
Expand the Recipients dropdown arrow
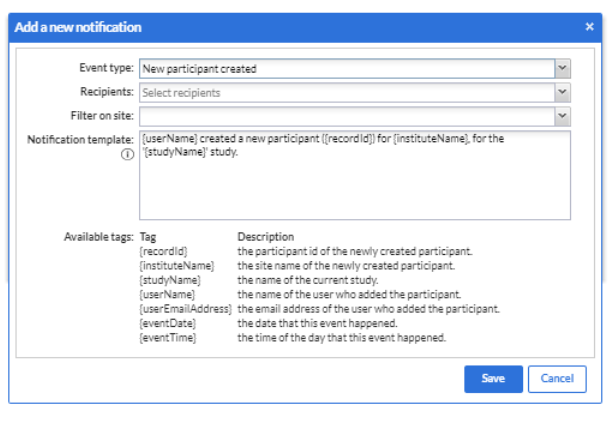pos(563,93)
